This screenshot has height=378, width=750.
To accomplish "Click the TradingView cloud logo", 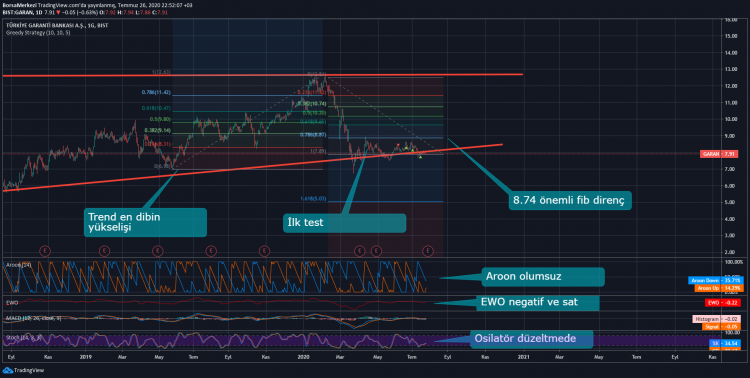I will (8, 370).
